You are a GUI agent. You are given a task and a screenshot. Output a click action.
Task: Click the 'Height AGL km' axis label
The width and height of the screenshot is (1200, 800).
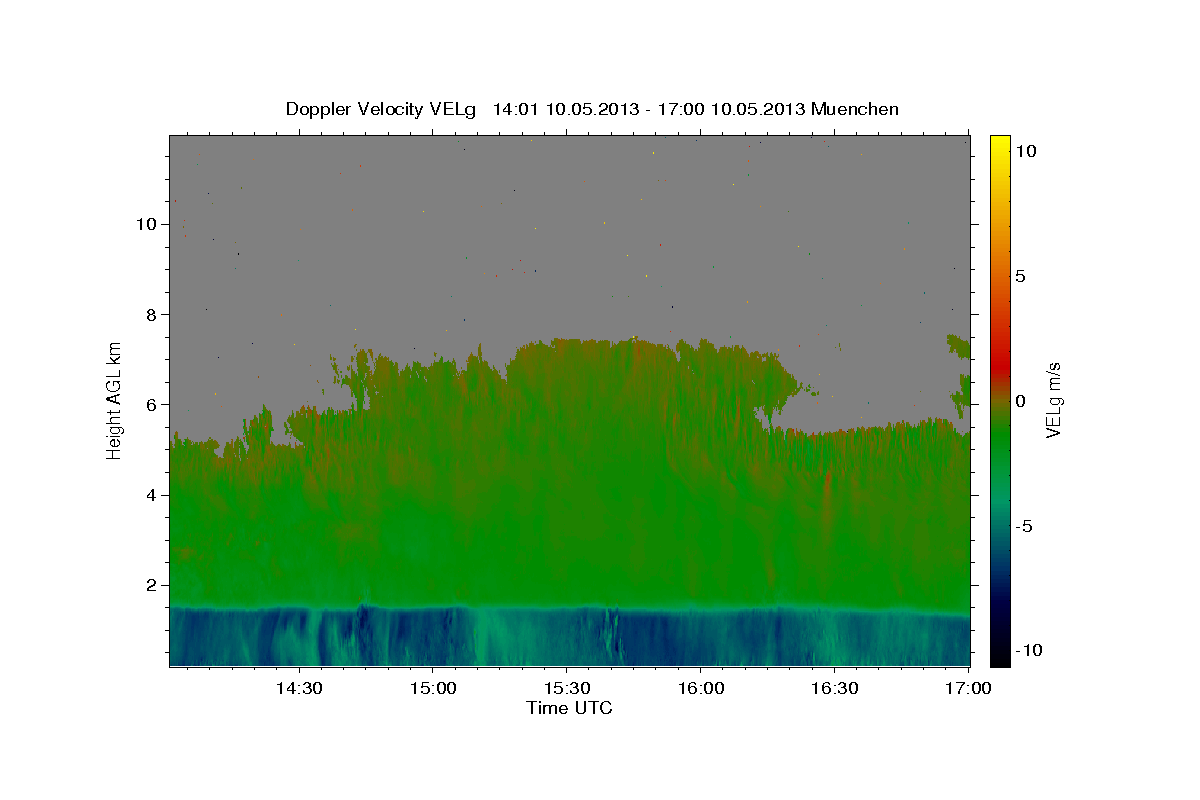tap(115, 399)
